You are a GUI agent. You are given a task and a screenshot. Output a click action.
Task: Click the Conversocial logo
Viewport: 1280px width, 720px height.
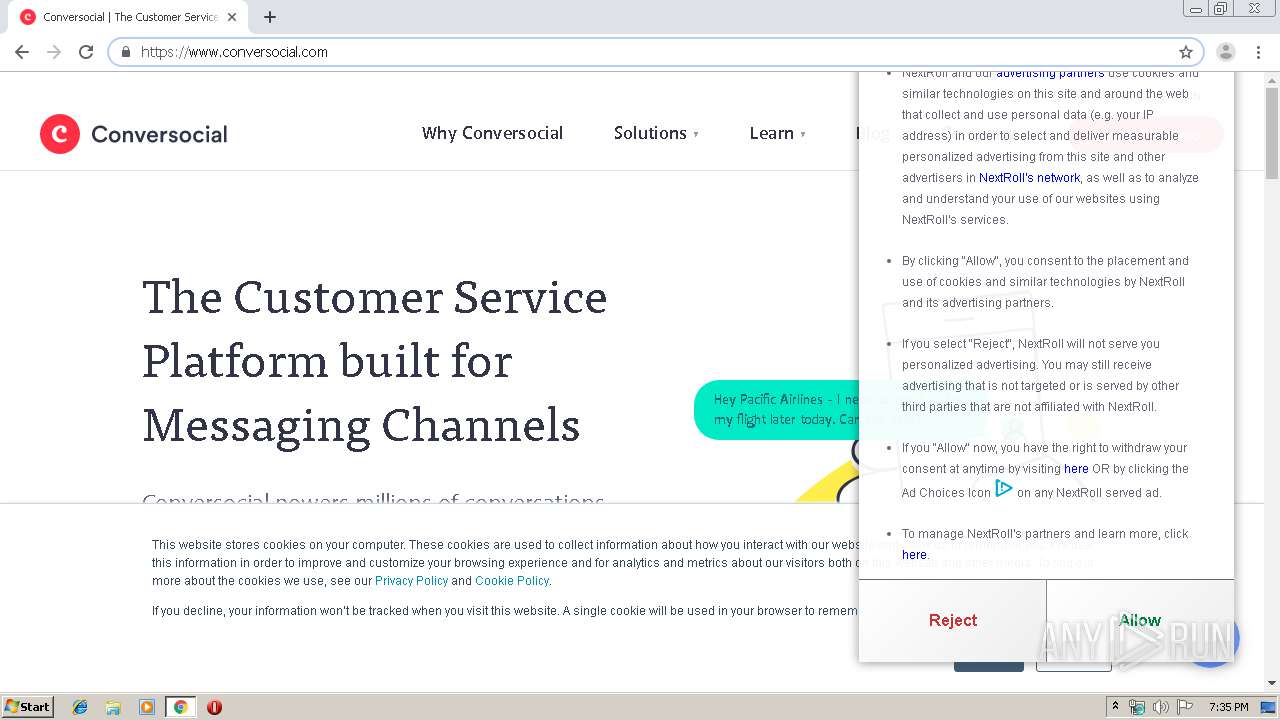click(x=134, y=134)
